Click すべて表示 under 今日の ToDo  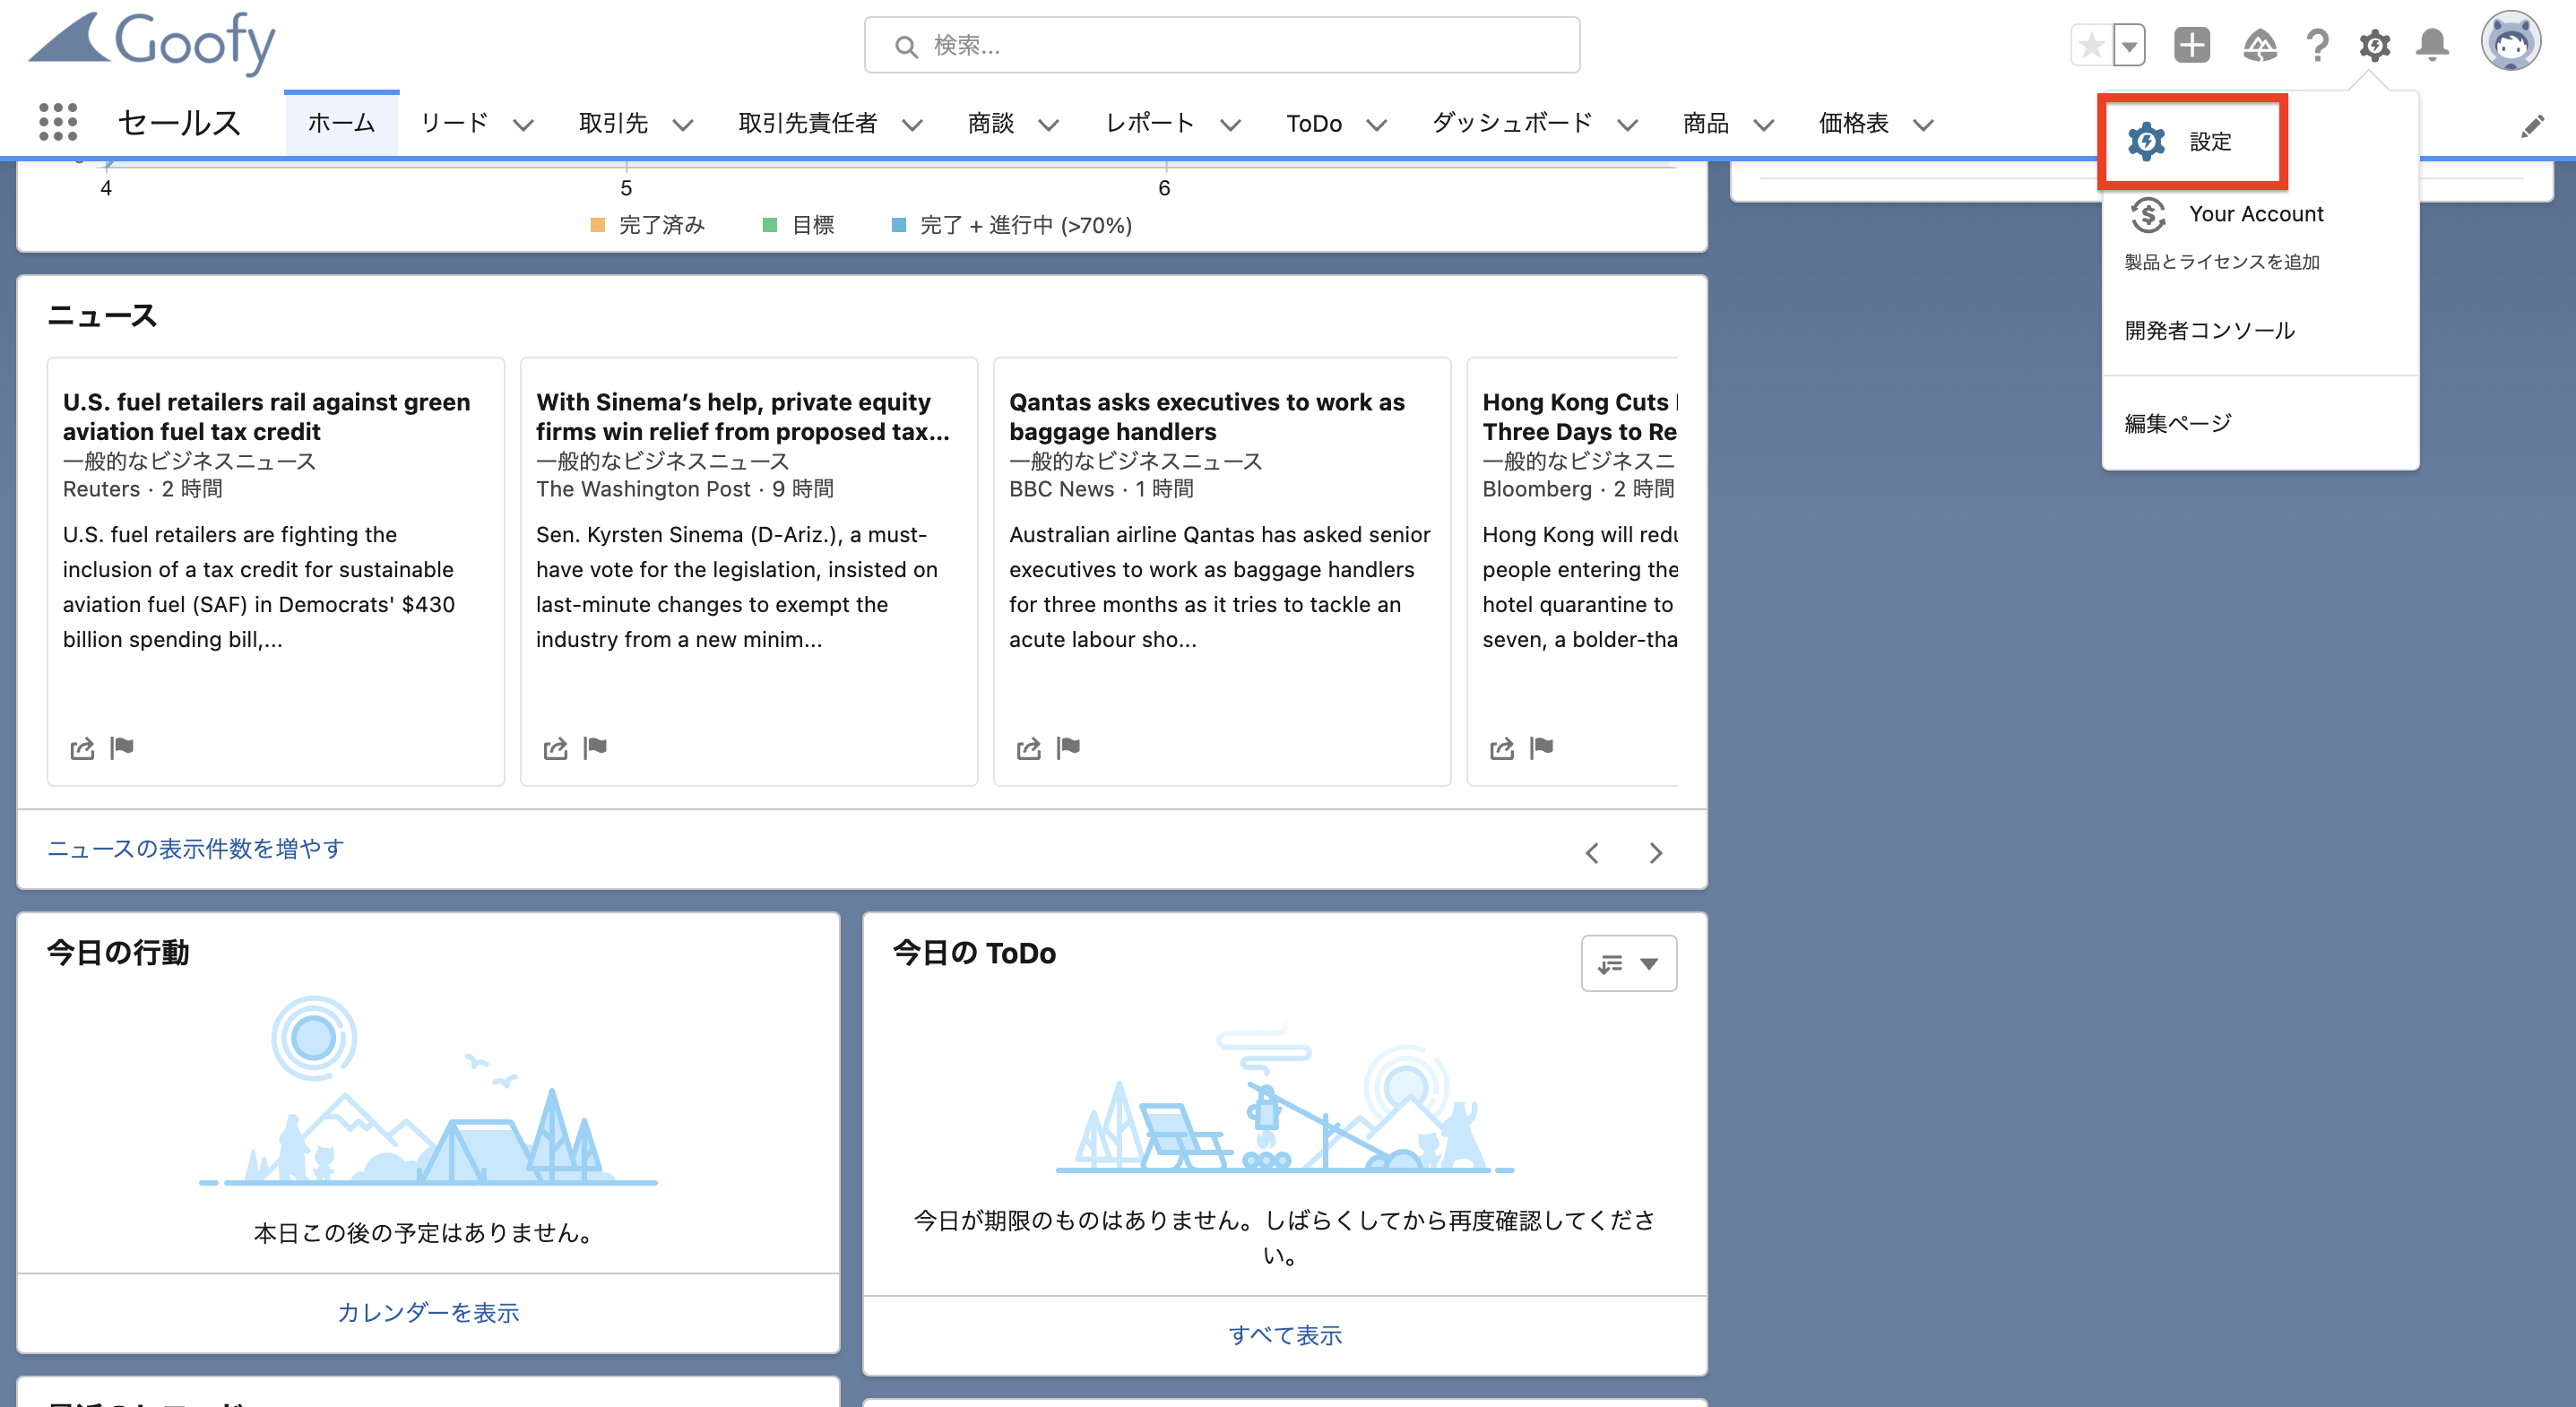[1284, 1336]
